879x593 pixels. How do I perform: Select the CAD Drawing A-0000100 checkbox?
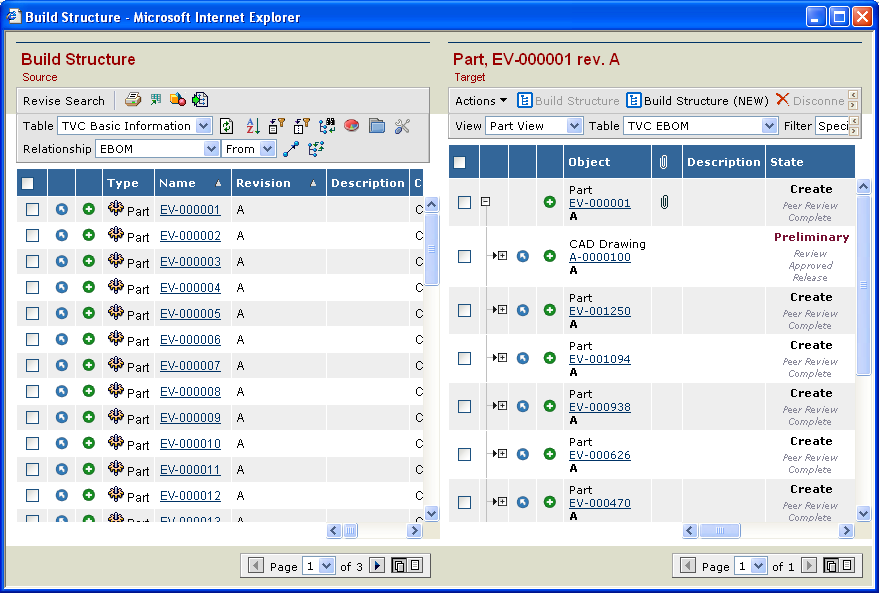(x=464, y=257)
